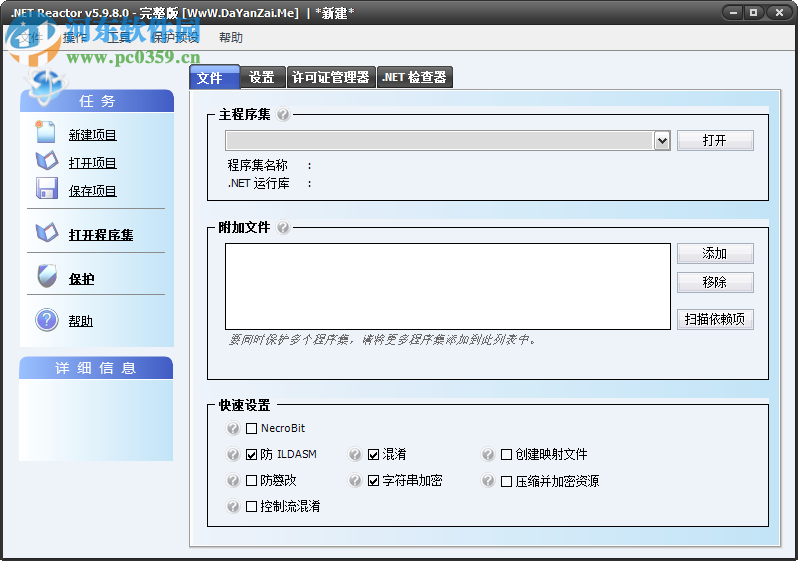Click help icon beside 混淆 option

tap(355, 454)
